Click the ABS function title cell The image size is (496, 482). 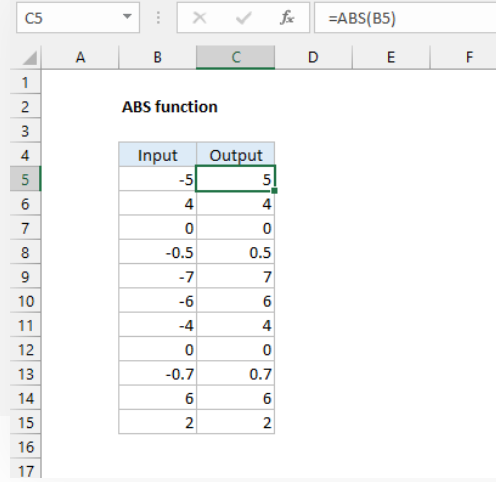pos(170,107)
